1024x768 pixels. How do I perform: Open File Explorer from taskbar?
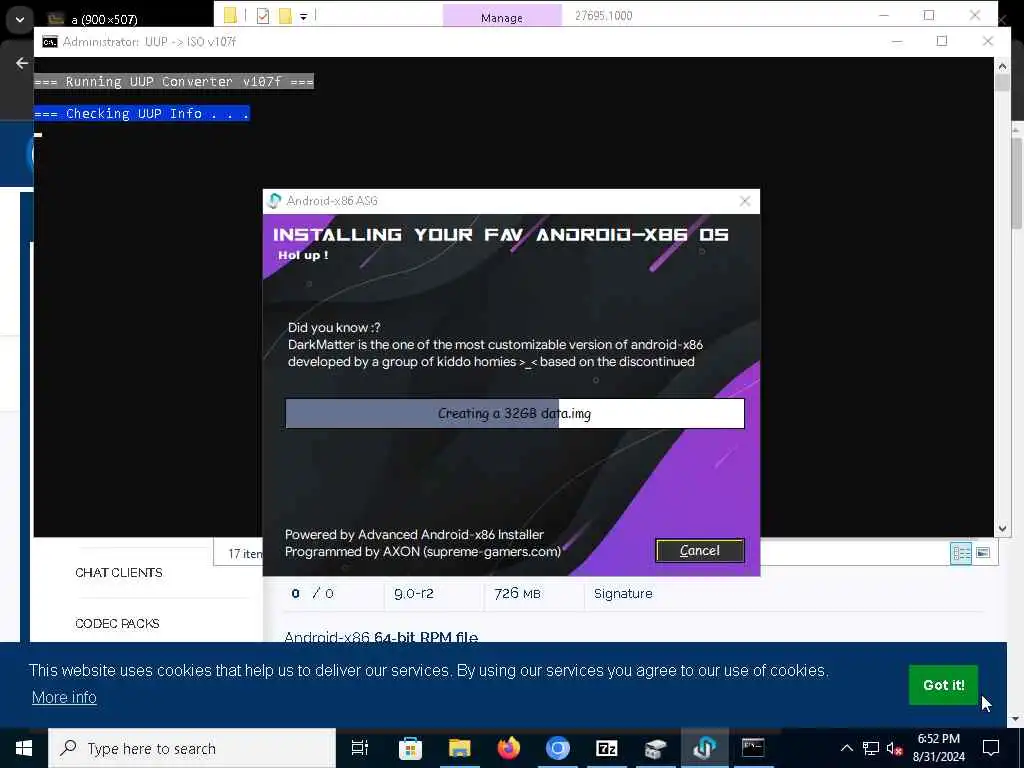click(460, 748)
